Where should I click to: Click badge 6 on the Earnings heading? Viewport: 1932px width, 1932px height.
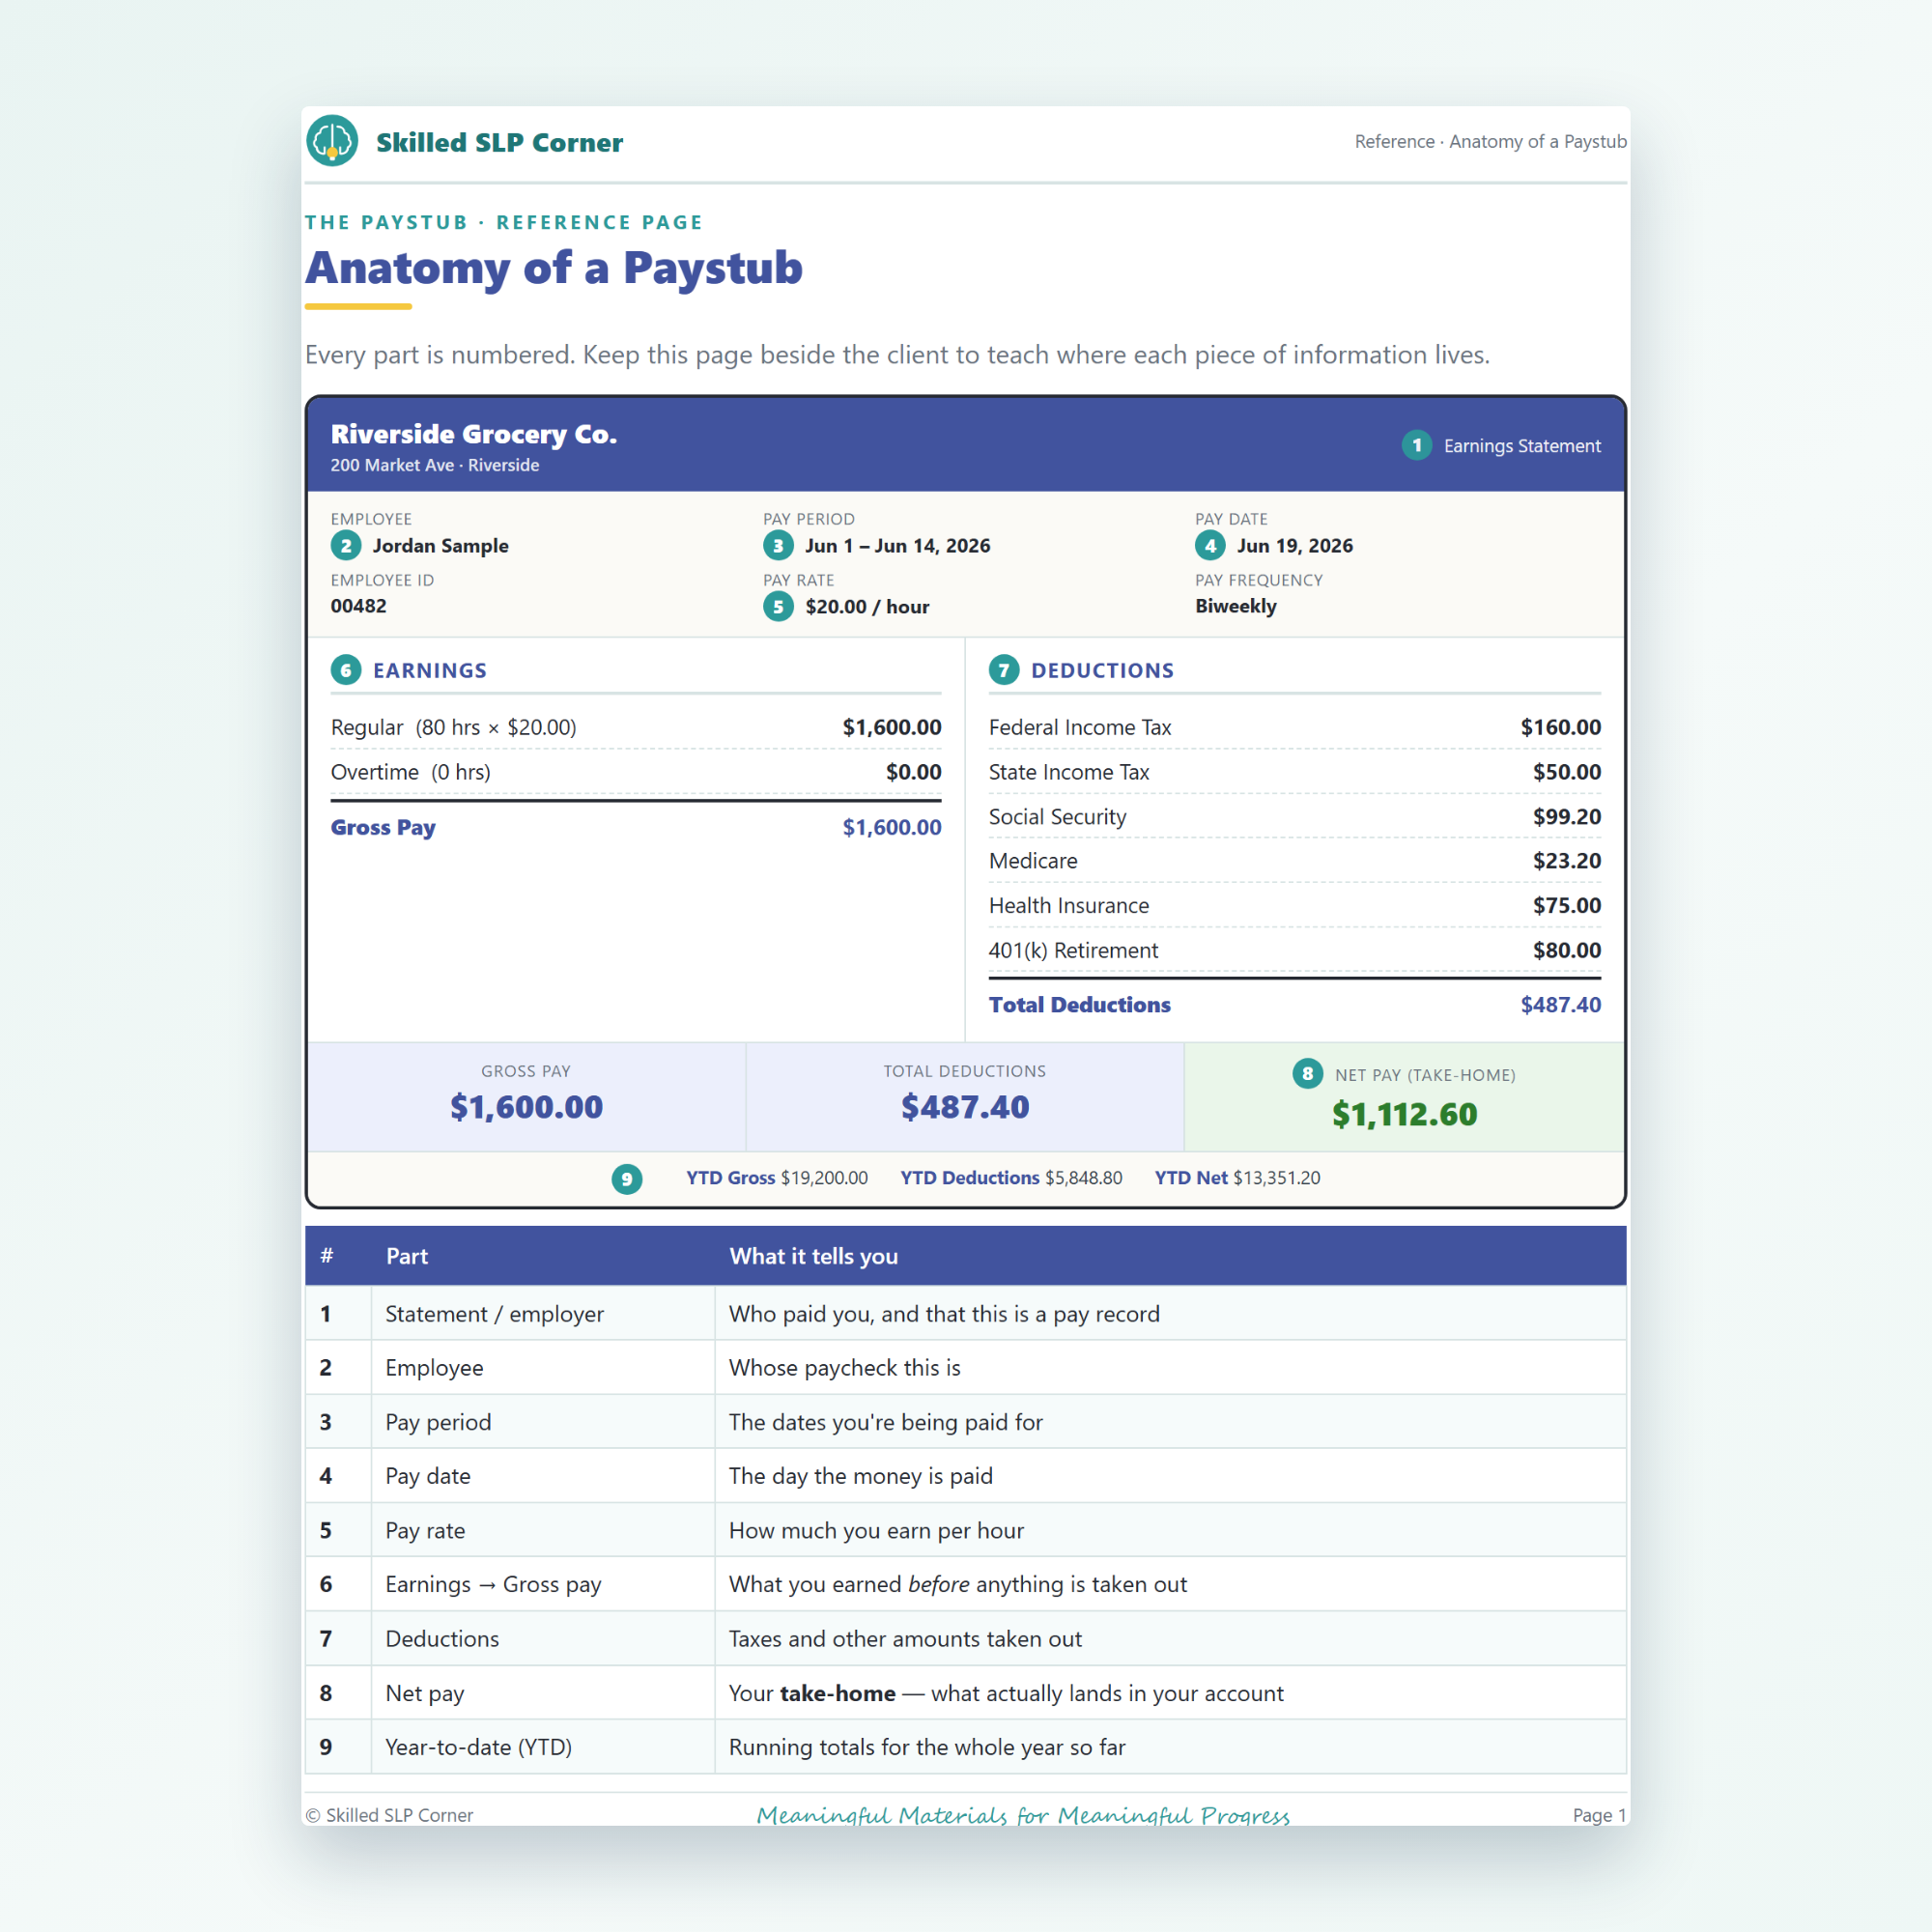(346, 670)
